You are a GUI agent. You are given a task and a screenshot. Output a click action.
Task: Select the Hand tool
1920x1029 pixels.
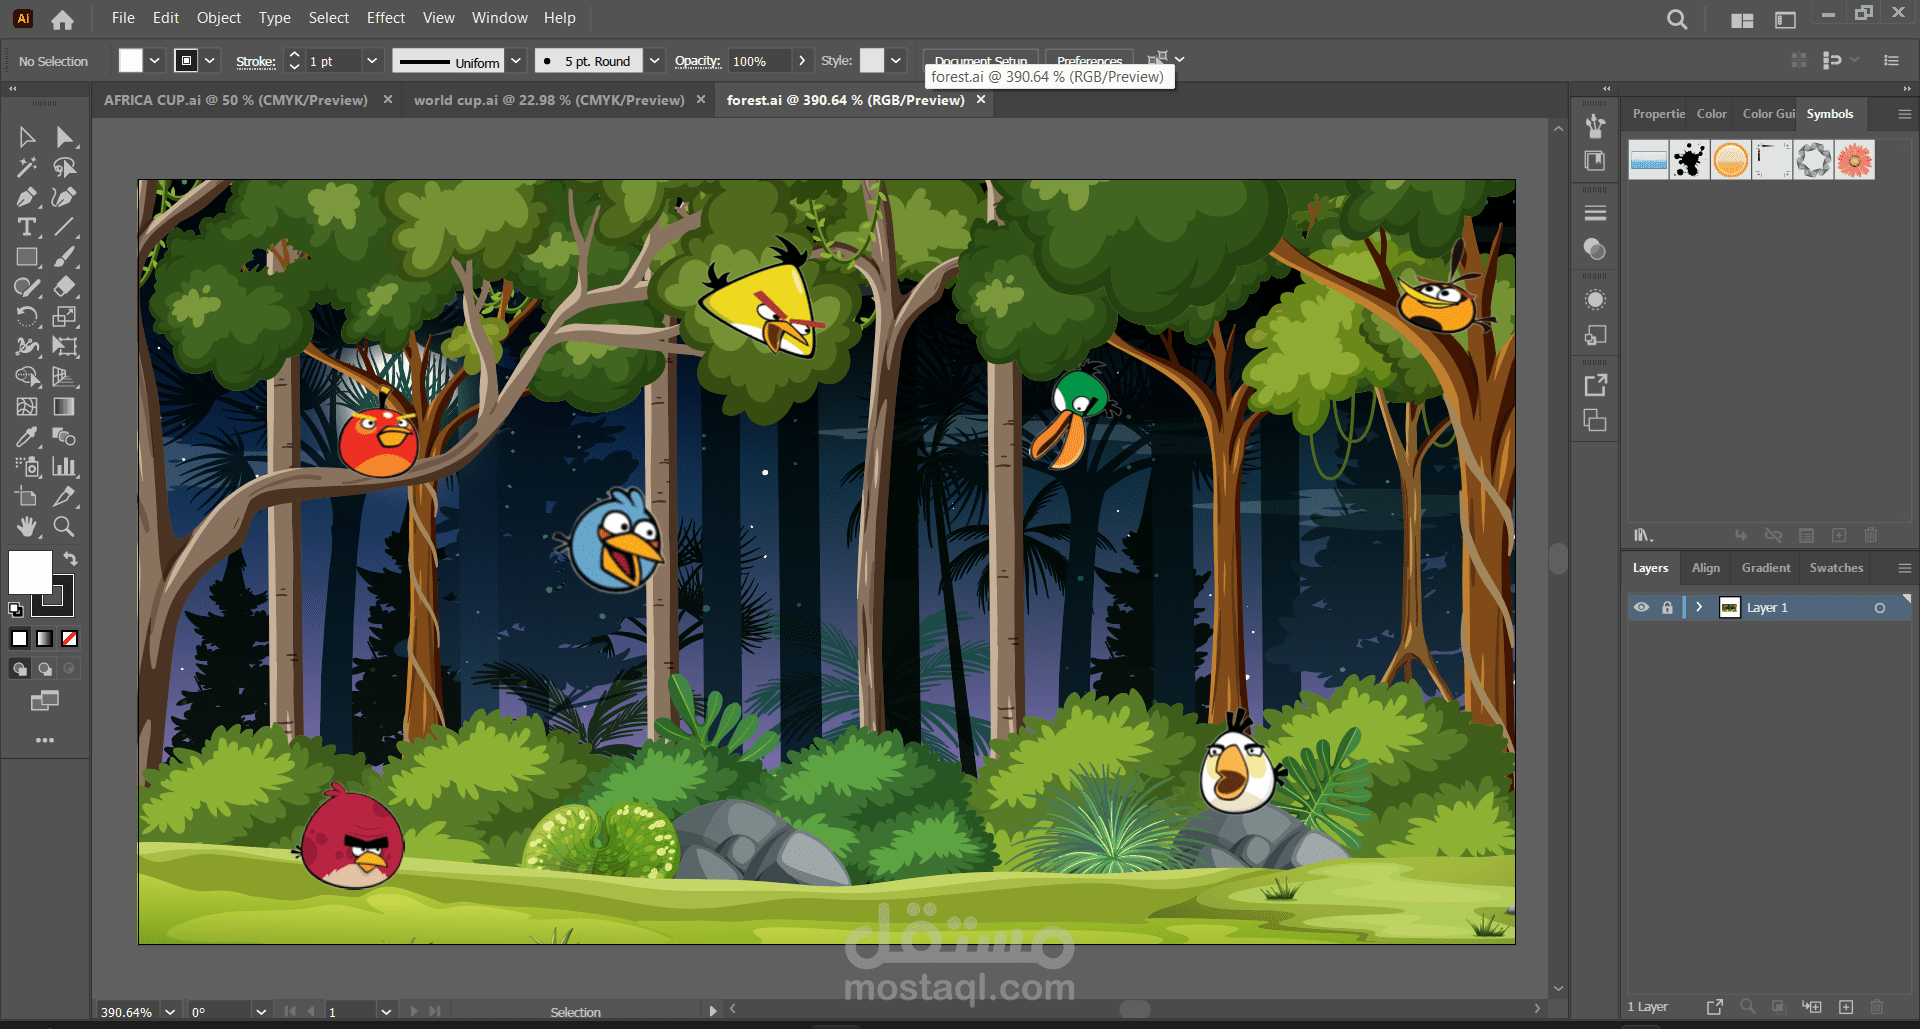27,527
